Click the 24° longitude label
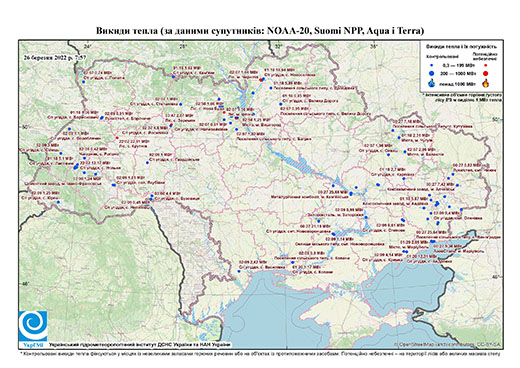The width and height of the screenshot is (520, 368). 87,46
